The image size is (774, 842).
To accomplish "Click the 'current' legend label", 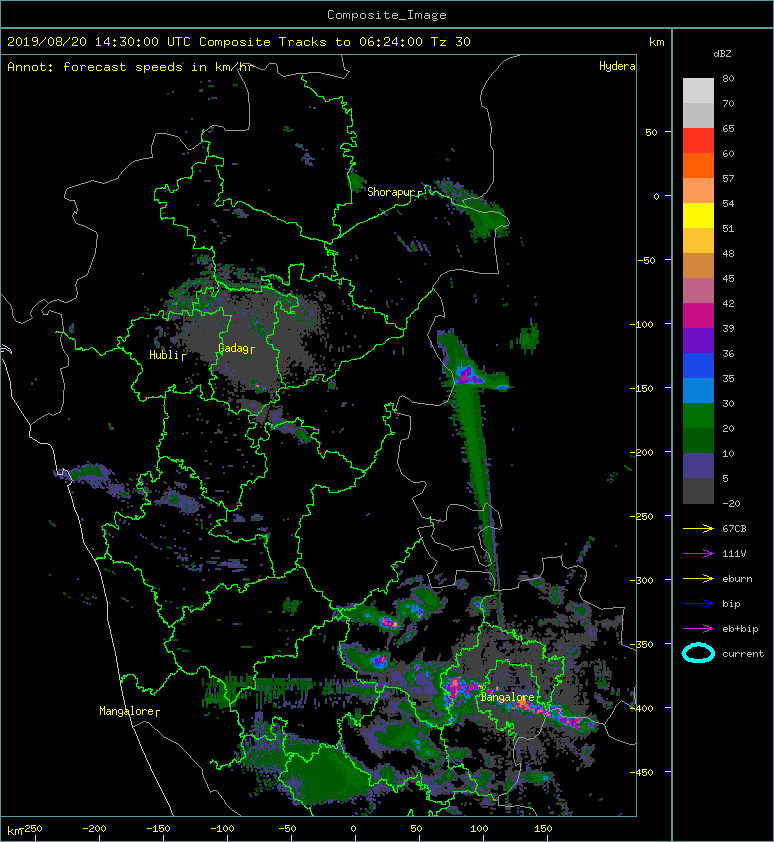I will (x=743, y=654).
